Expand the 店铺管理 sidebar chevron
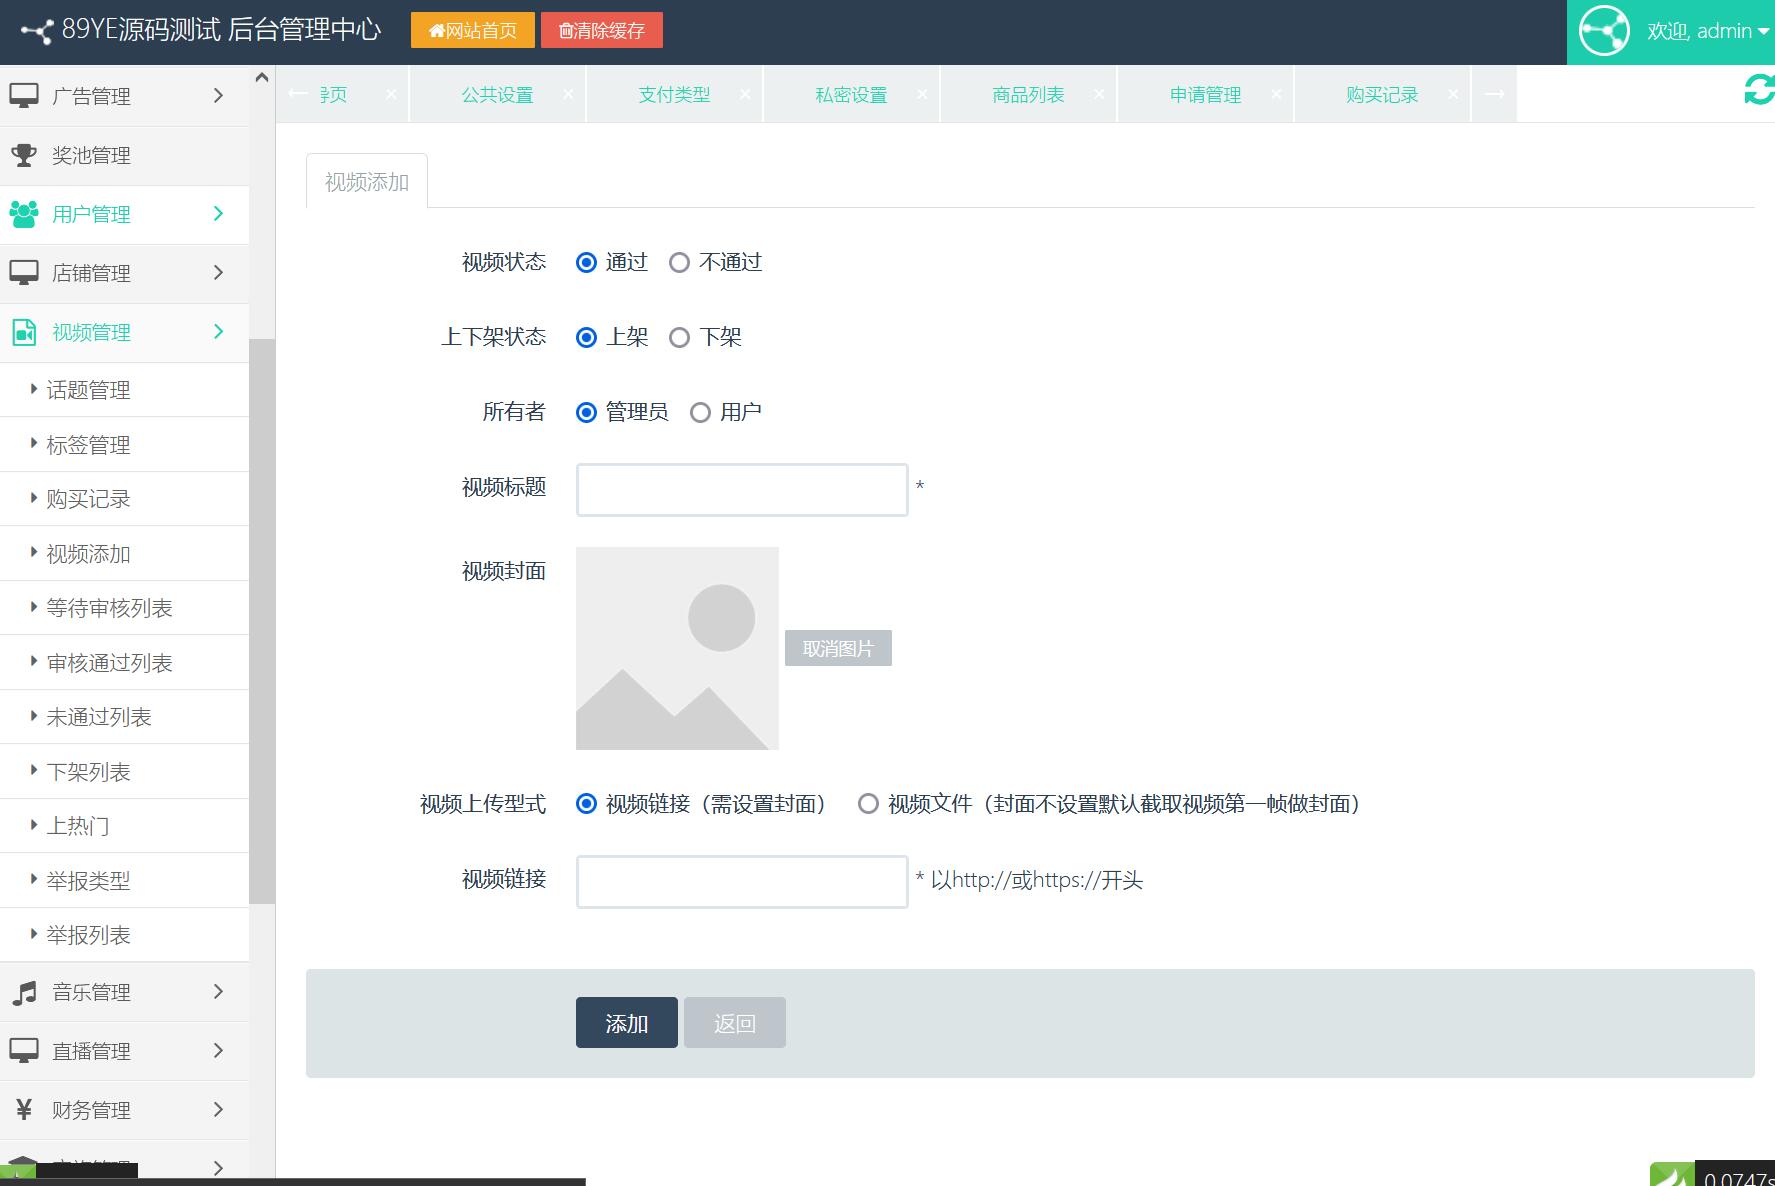The height and width of the screenshot is (1186, 1775). [x=218, y=273]
